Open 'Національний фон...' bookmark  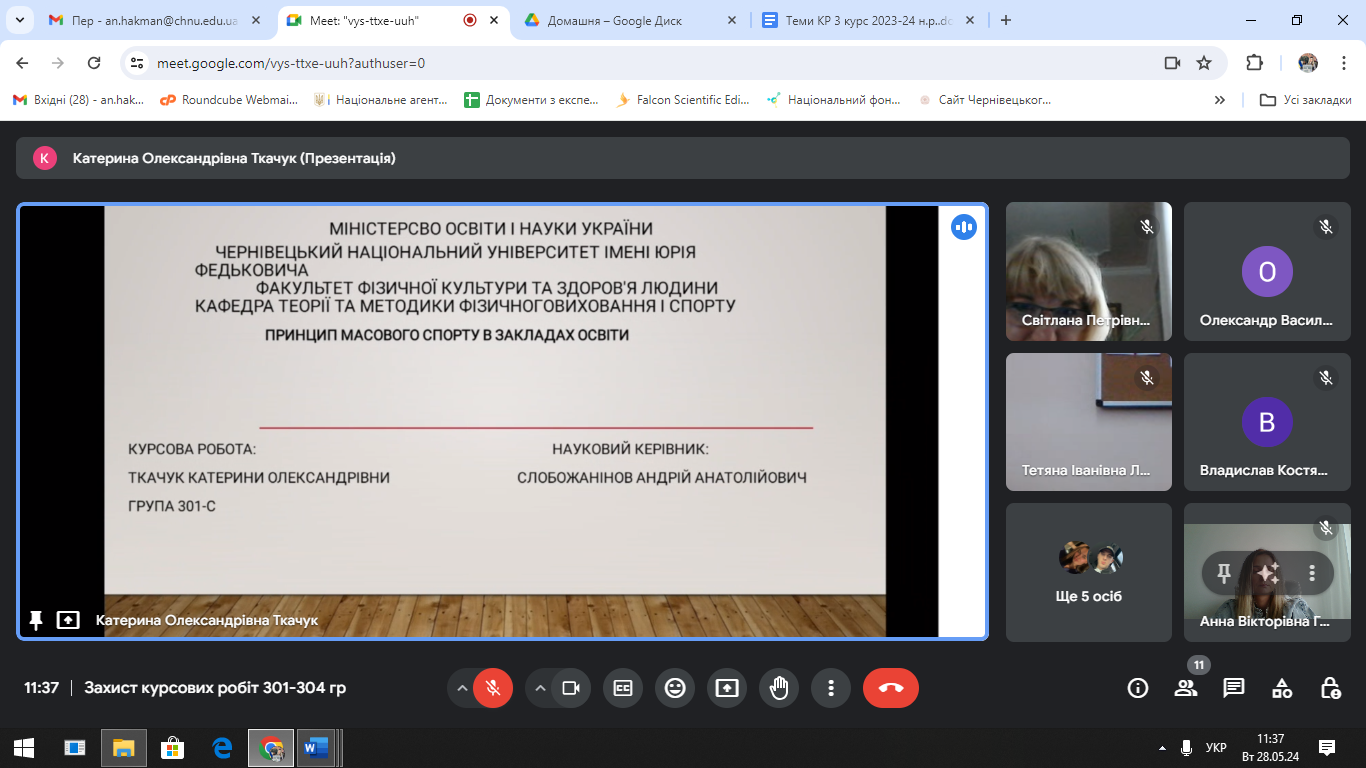click(833, 100)
